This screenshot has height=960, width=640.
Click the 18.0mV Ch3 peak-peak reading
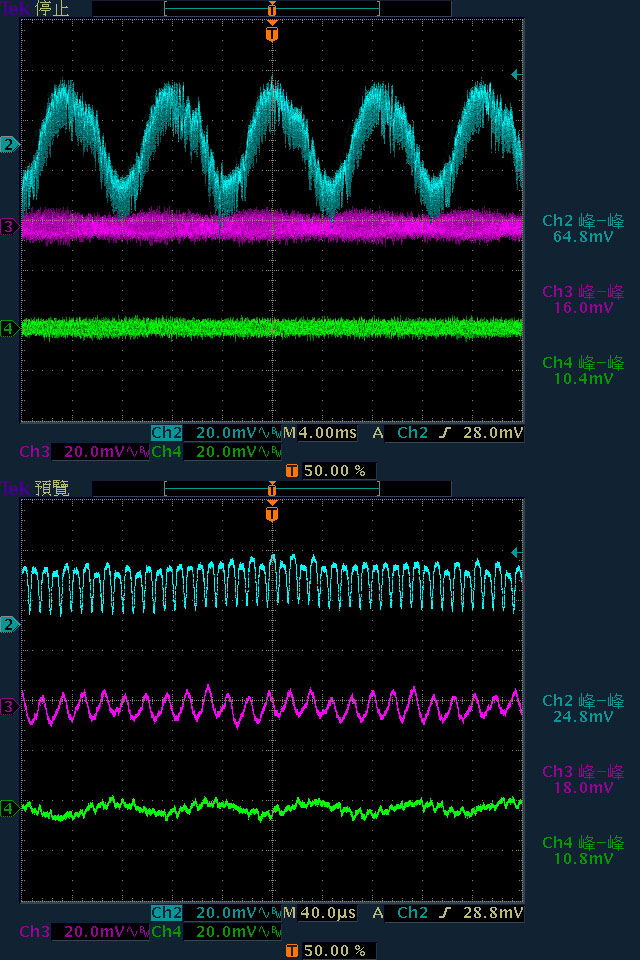[583, 787]
